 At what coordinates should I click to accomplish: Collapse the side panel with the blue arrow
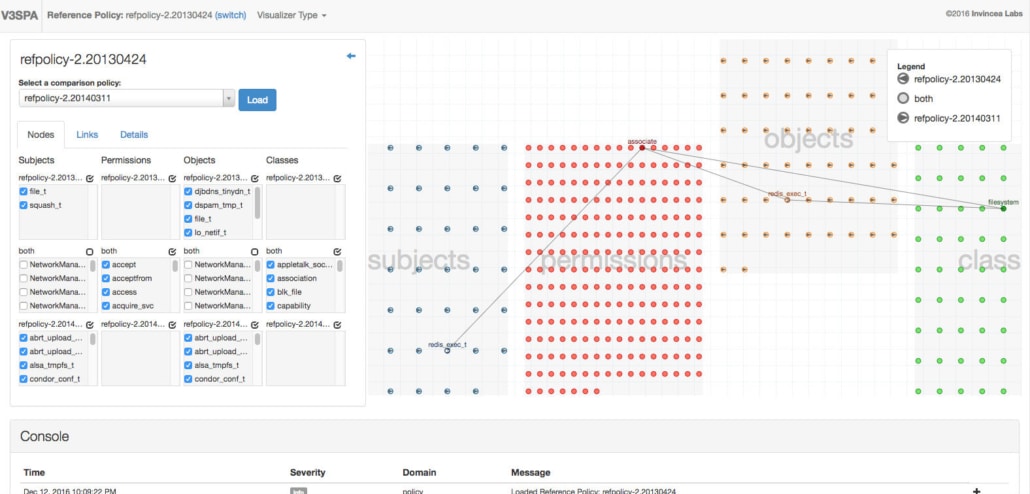tap(351, 56)
